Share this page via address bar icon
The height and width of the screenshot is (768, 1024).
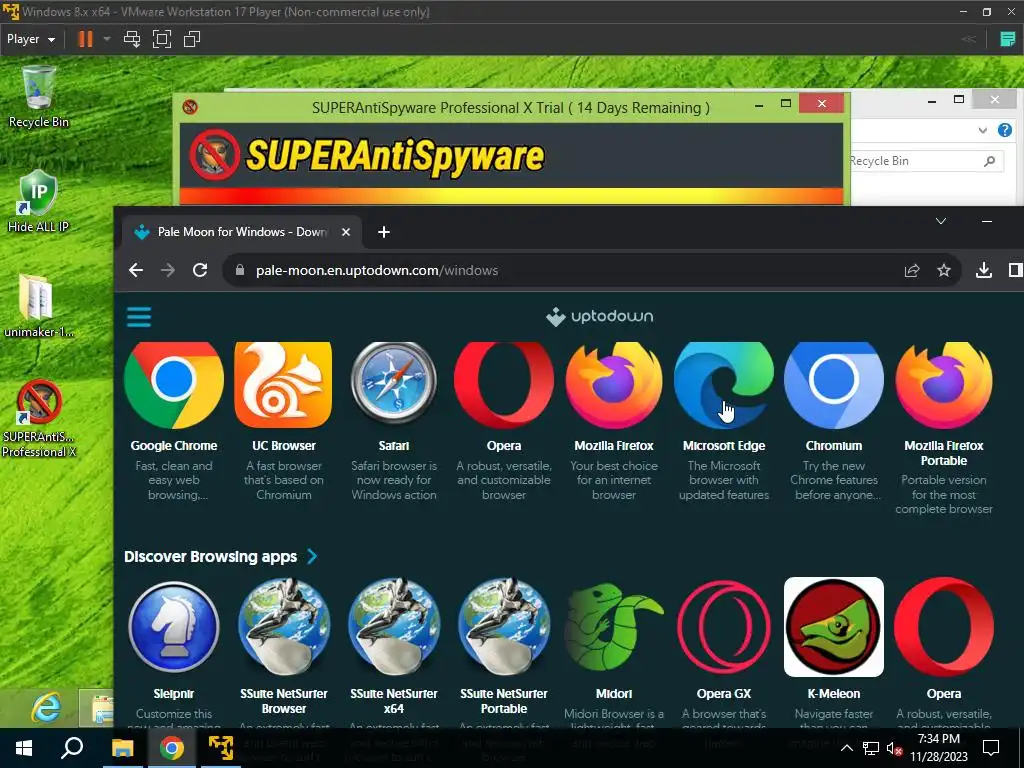(x=912, y=270)
